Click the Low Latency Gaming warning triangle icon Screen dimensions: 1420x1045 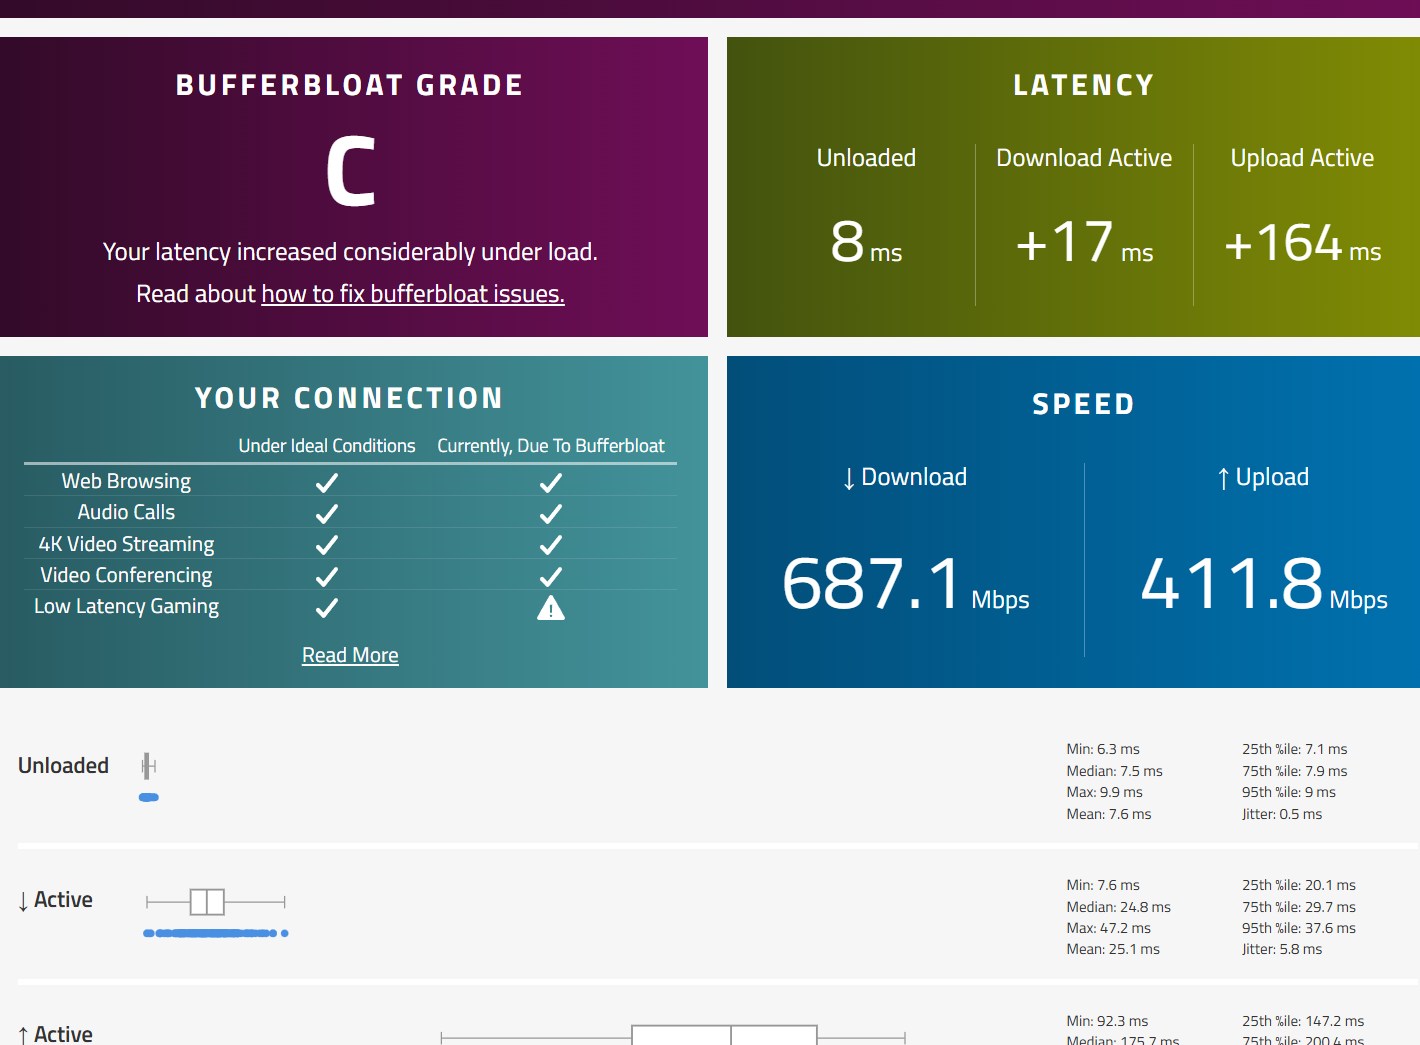pos(551,608)
